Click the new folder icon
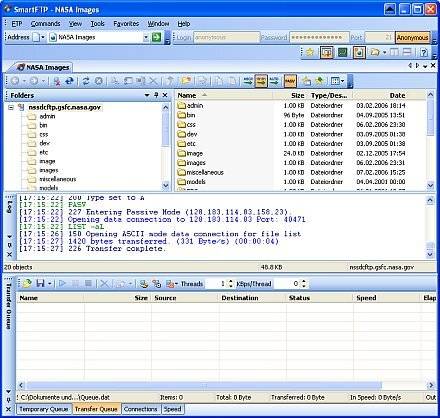440x418 pixels. tap(186, 81)
